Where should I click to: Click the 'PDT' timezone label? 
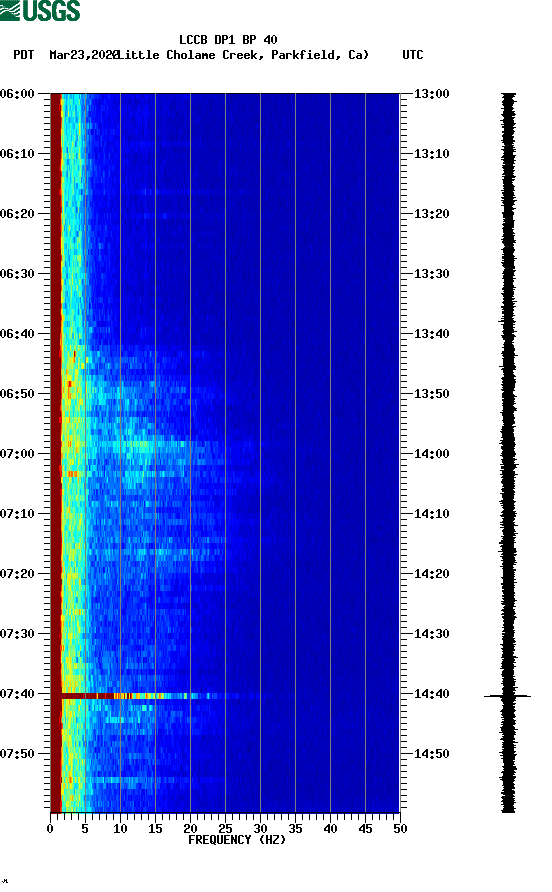pos(24,55)
